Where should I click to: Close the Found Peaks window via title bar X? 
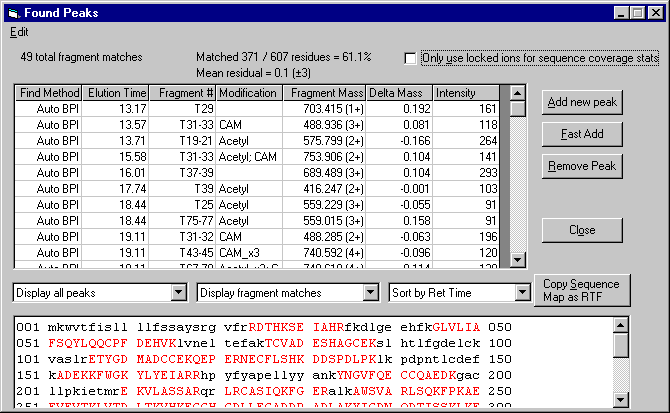[x=655, y=13]
